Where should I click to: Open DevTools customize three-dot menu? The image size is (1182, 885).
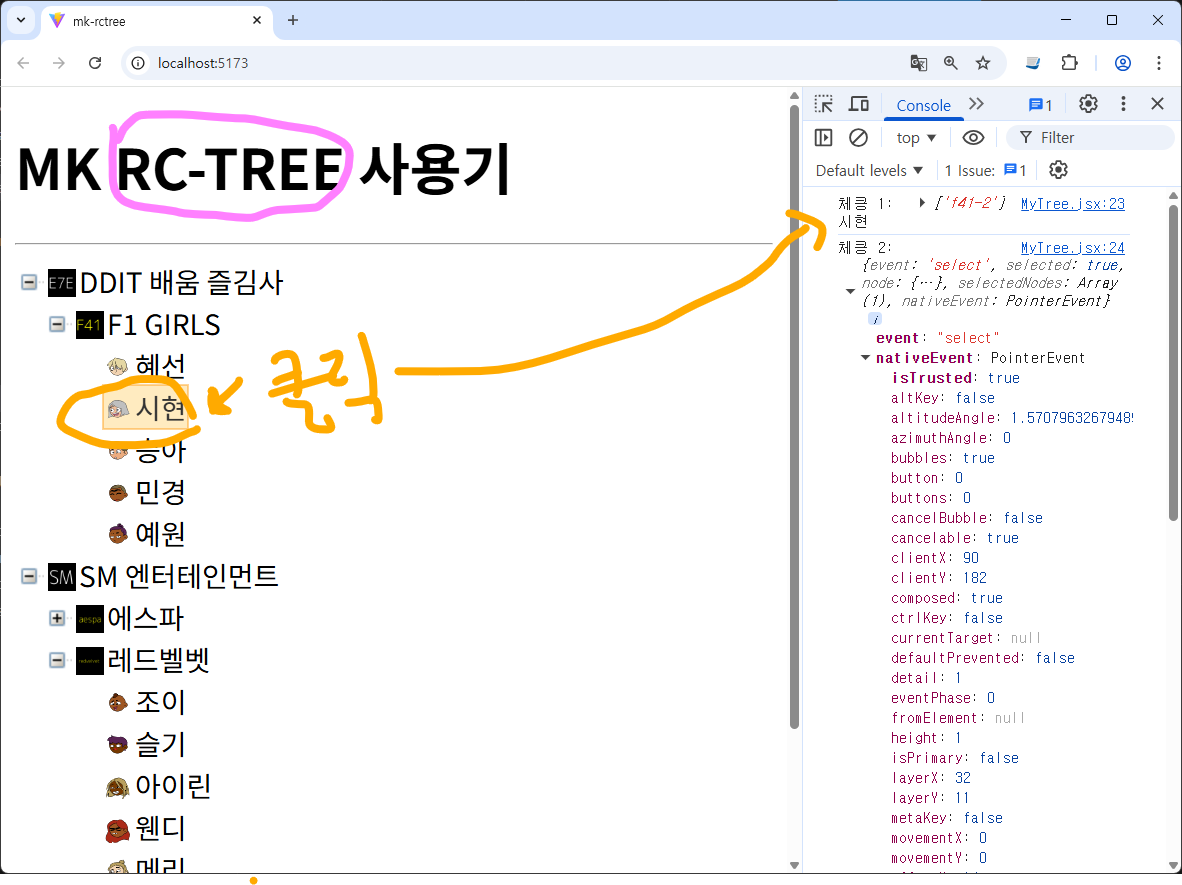coord(1123,104)
